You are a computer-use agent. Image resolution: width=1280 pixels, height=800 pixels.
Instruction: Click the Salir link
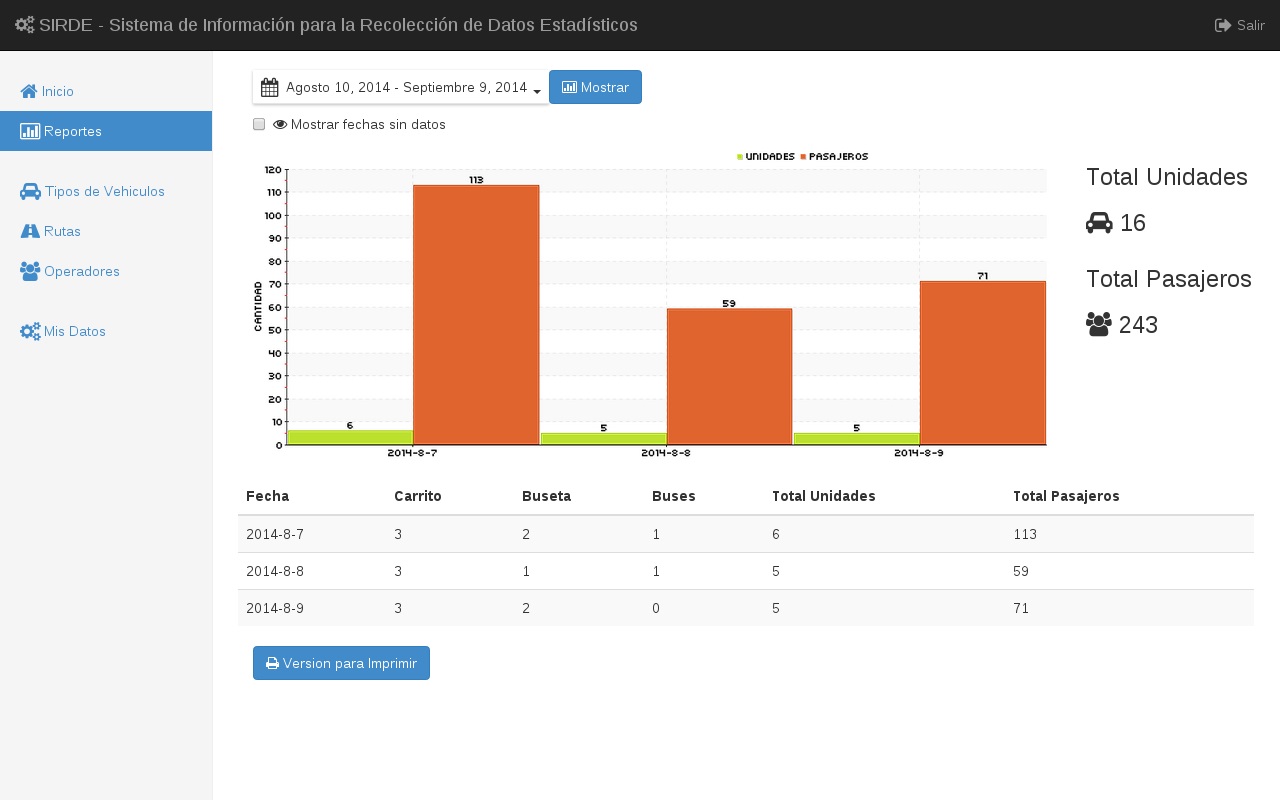tap(1240, 25)
